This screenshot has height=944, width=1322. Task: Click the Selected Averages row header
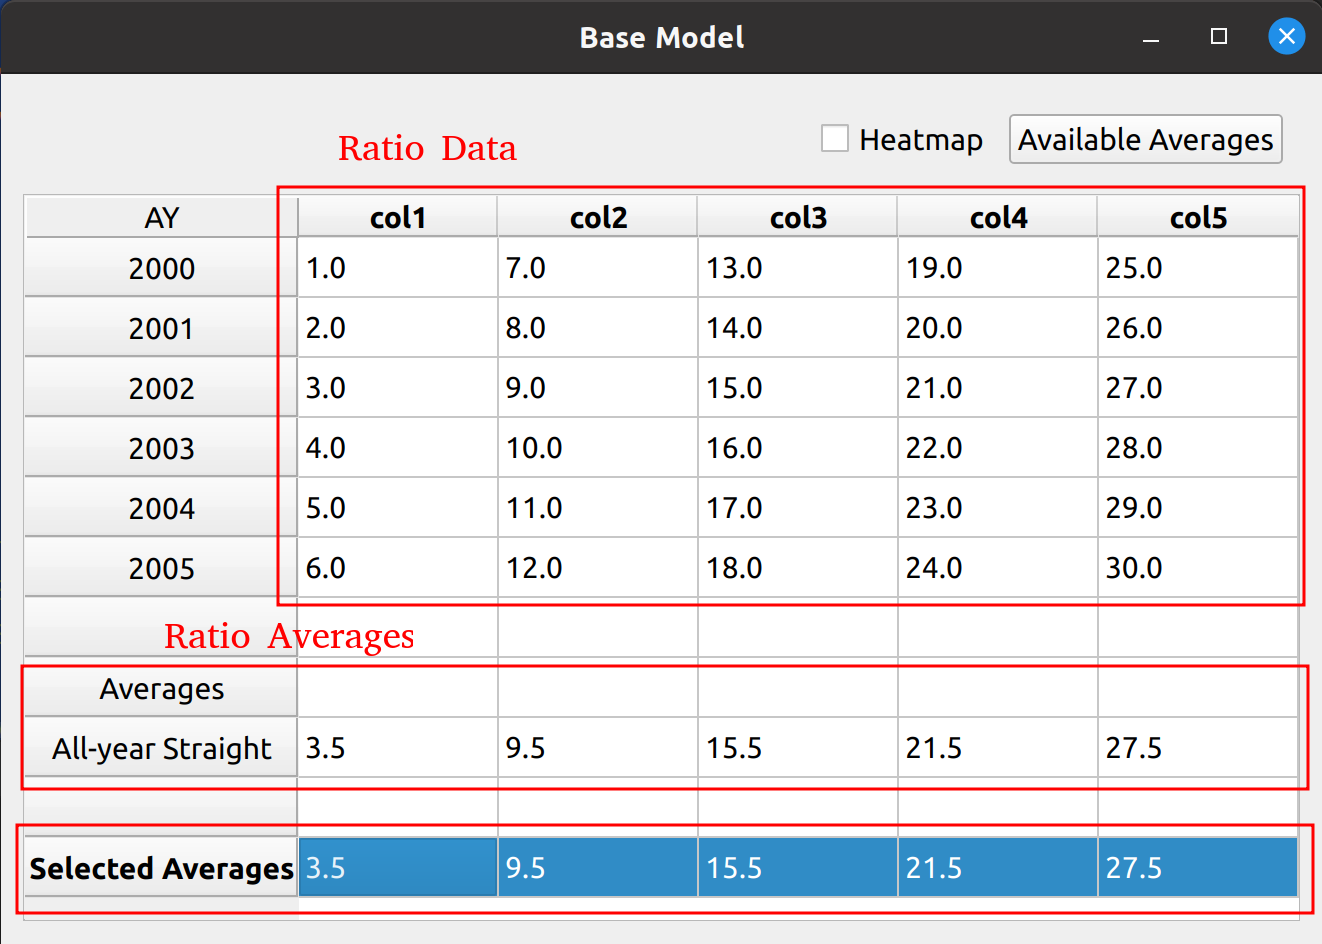(161, 868)
